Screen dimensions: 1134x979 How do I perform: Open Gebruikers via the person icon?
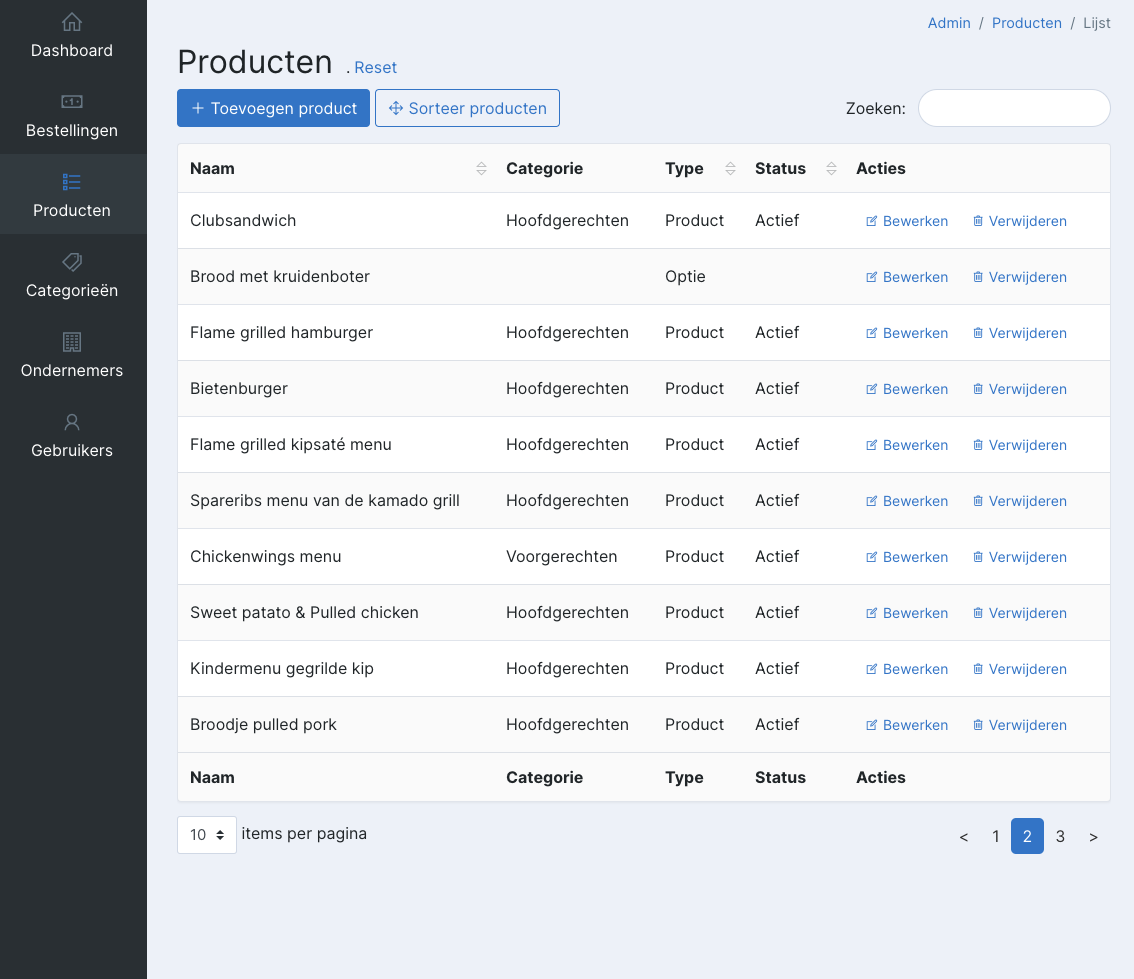tap(72, 422)
